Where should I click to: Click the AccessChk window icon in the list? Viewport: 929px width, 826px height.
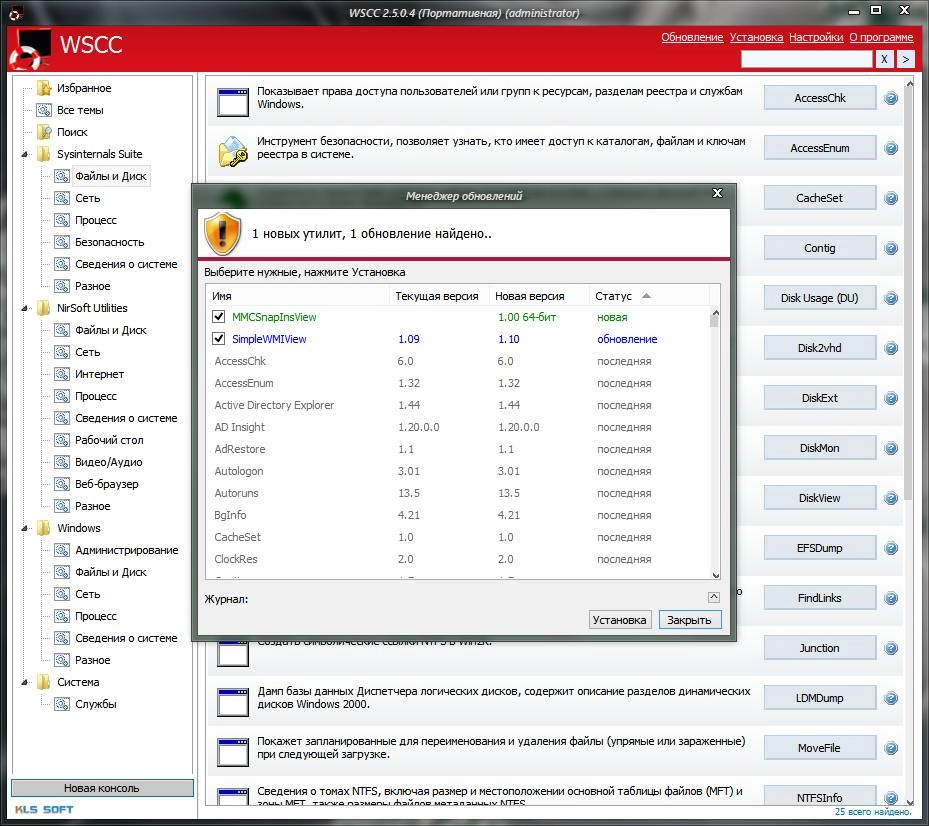pos(233,102)
